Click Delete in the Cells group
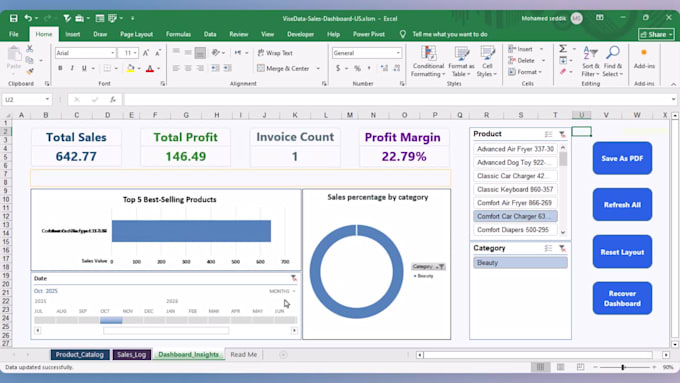680x383 pixels. (x=521, y=60)
